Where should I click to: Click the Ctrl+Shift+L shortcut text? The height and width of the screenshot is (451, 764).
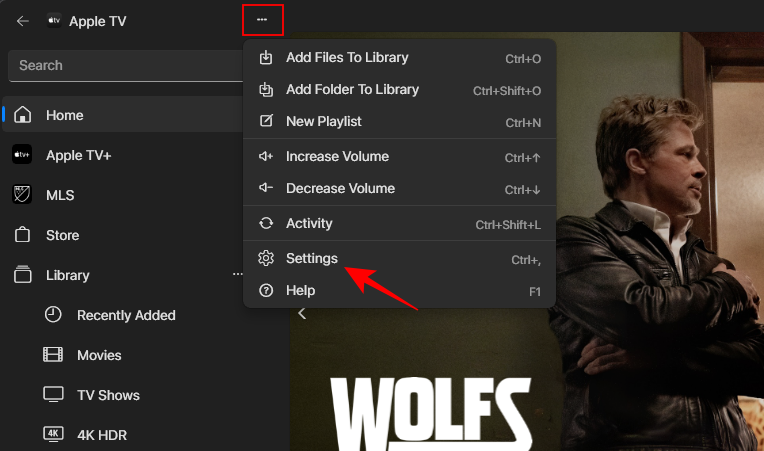coord(508,225)
